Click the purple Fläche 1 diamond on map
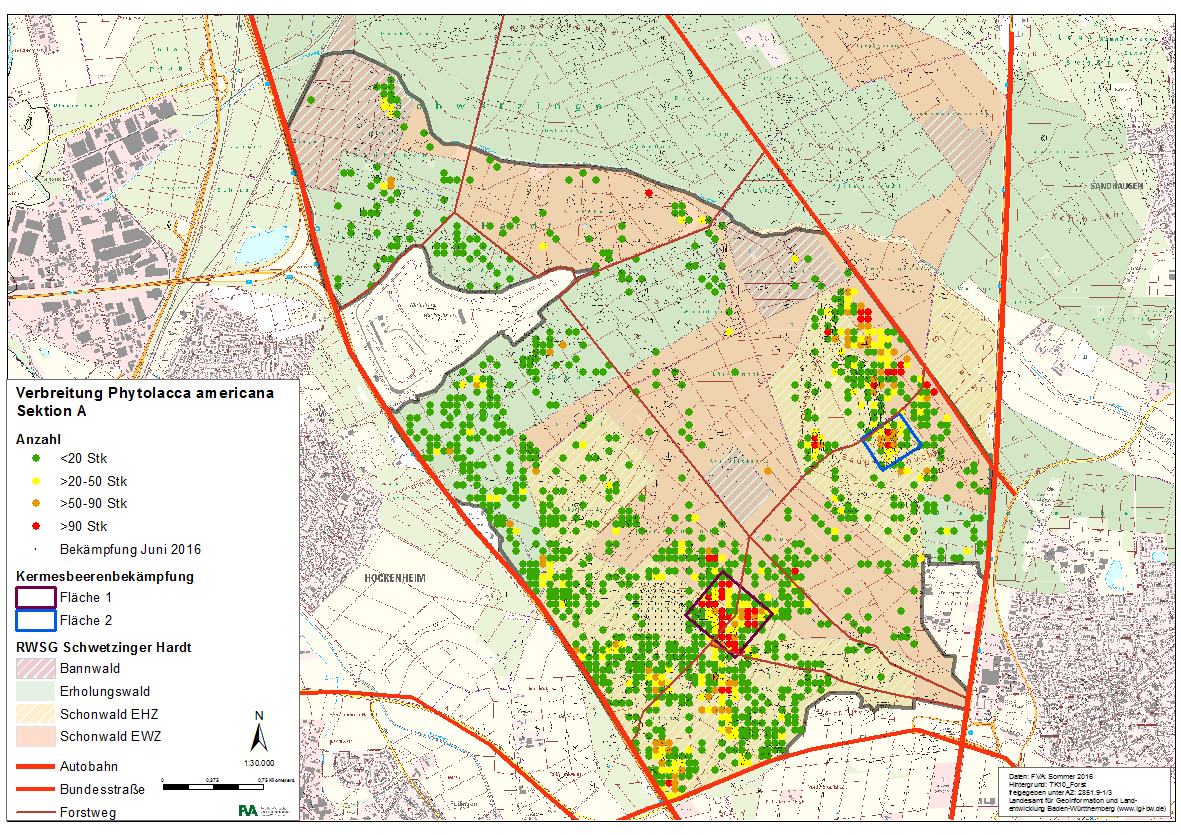 [x=728, y=613]
